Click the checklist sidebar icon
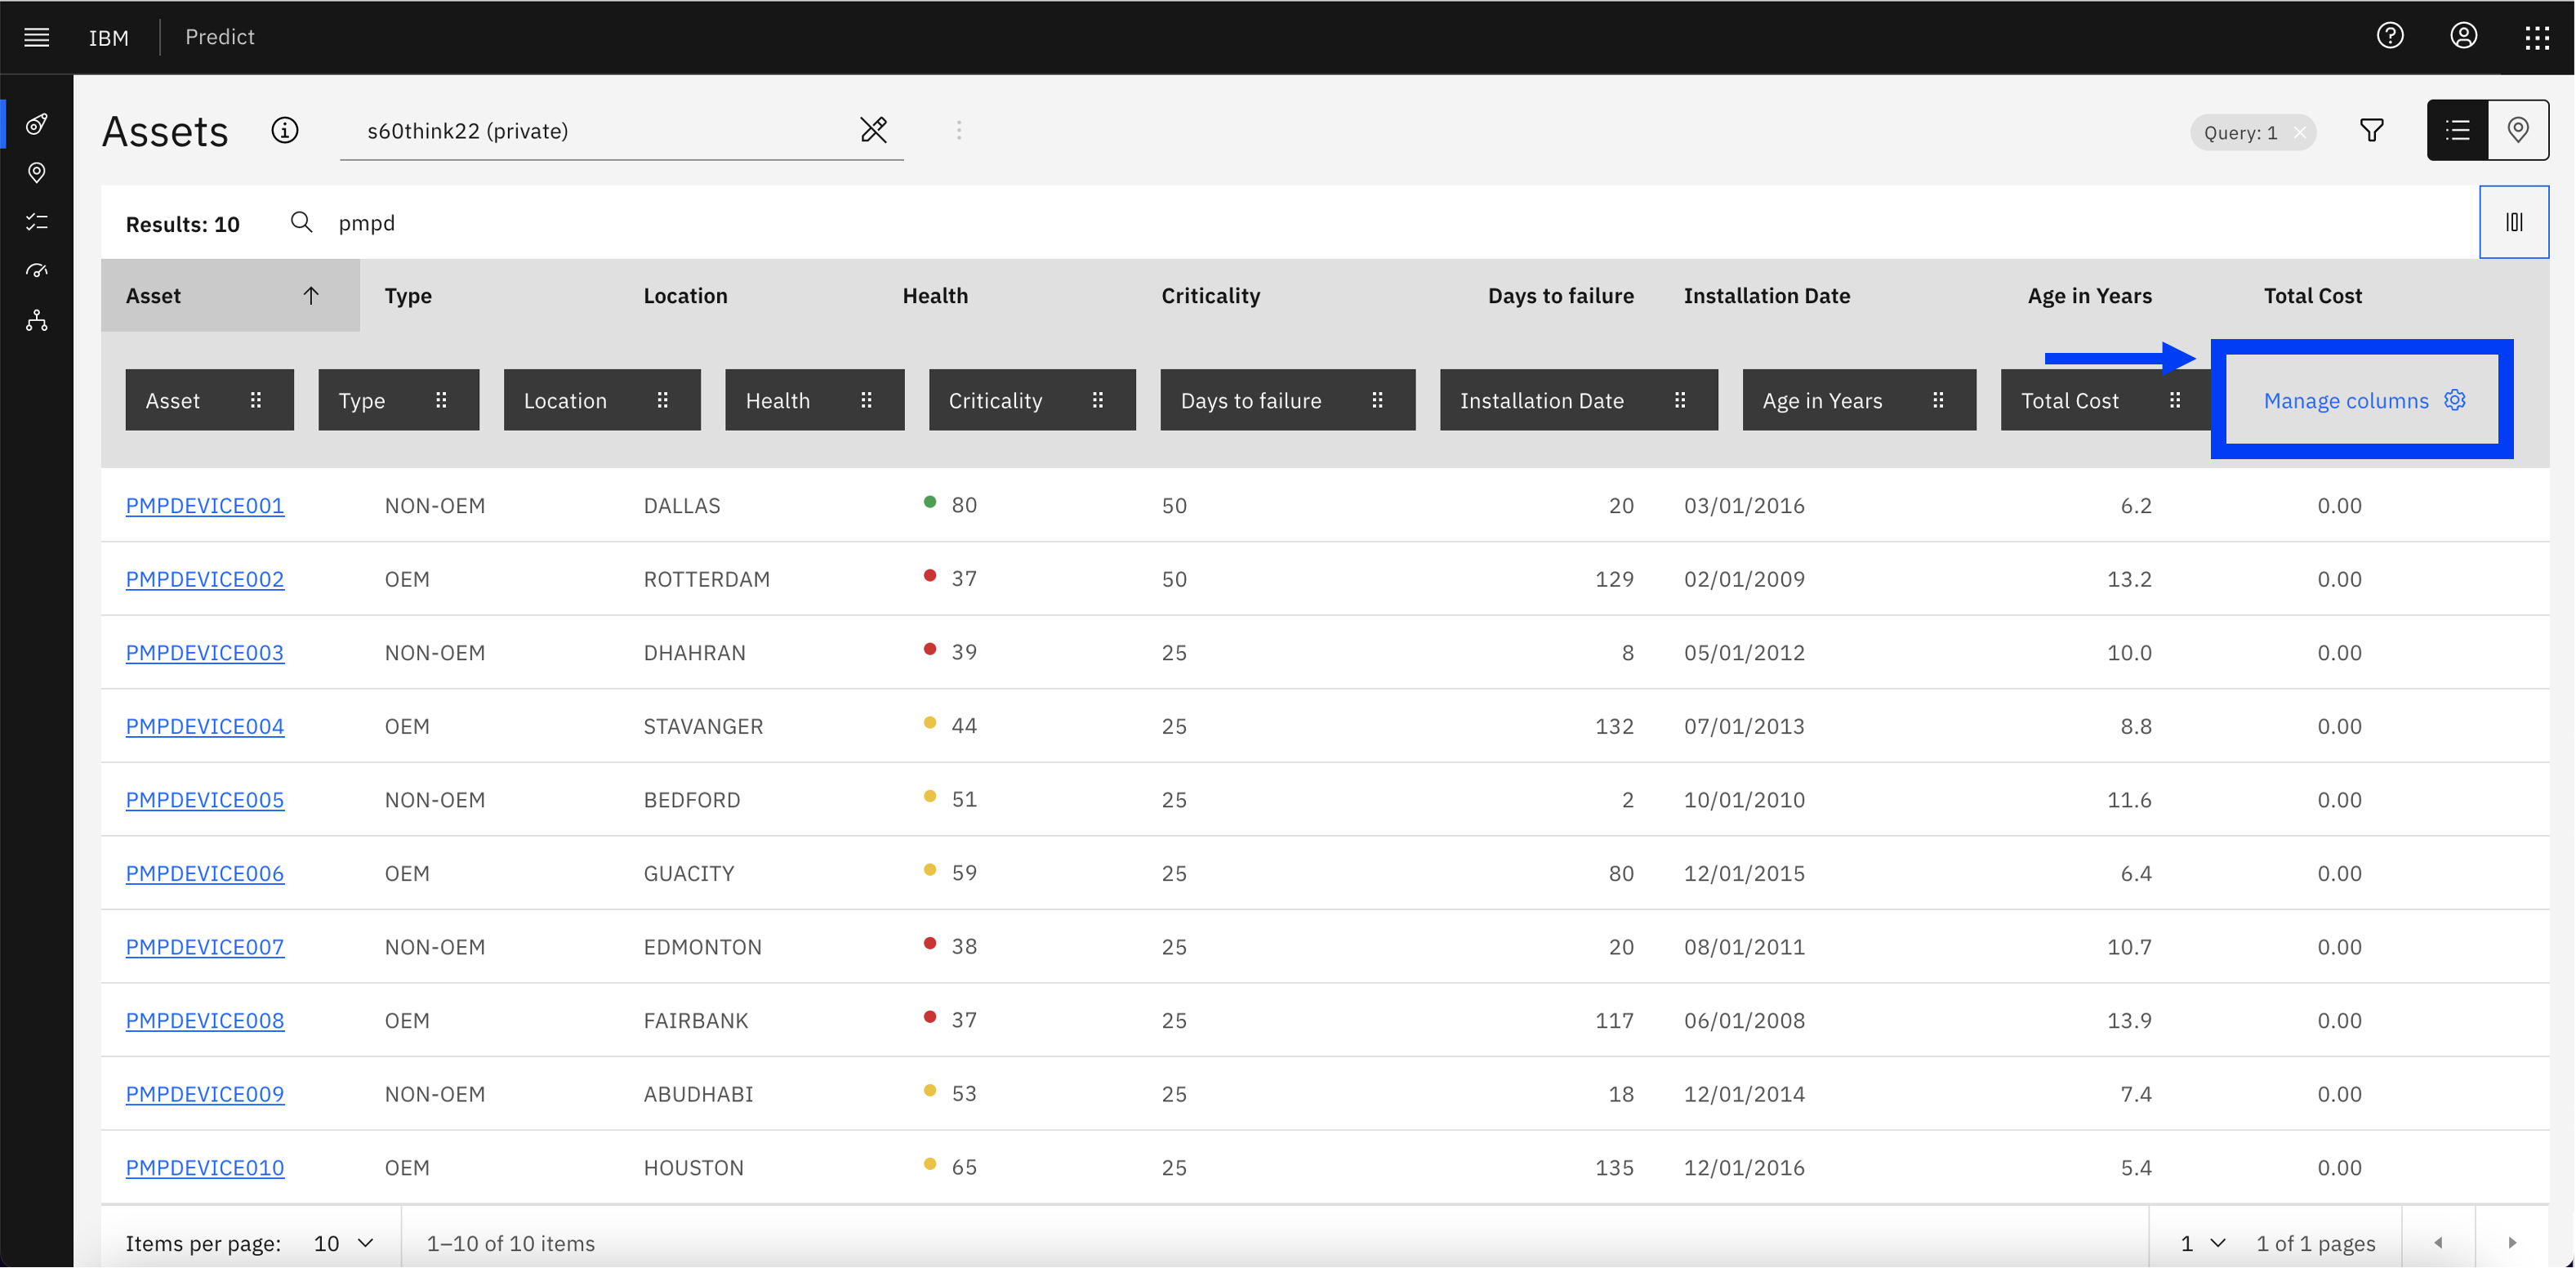Image resolution: width=2576 pixels, height=1268 pixels. [x=37, y=222]
